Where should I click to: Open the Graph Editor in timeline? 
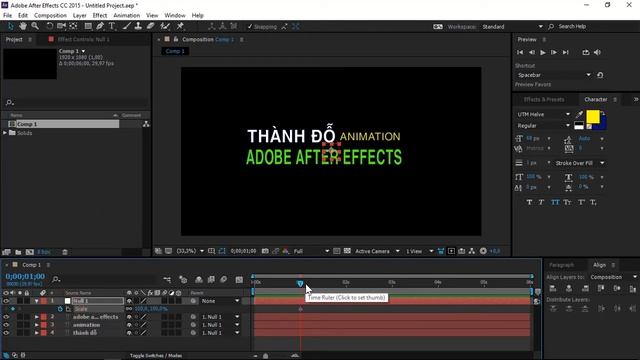click(x=239, y=279)
